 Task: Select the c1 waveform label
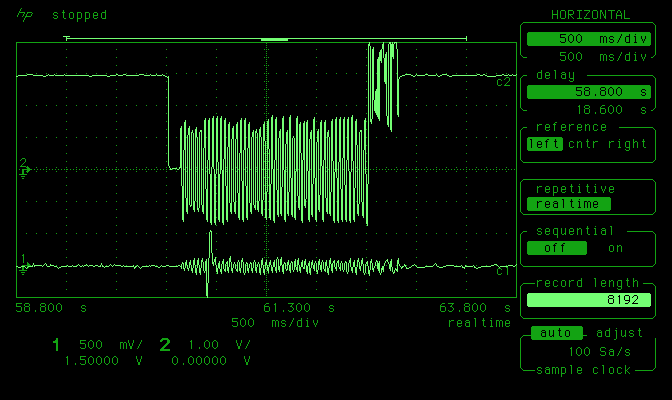pyautogui.click(x=503, y=270)
